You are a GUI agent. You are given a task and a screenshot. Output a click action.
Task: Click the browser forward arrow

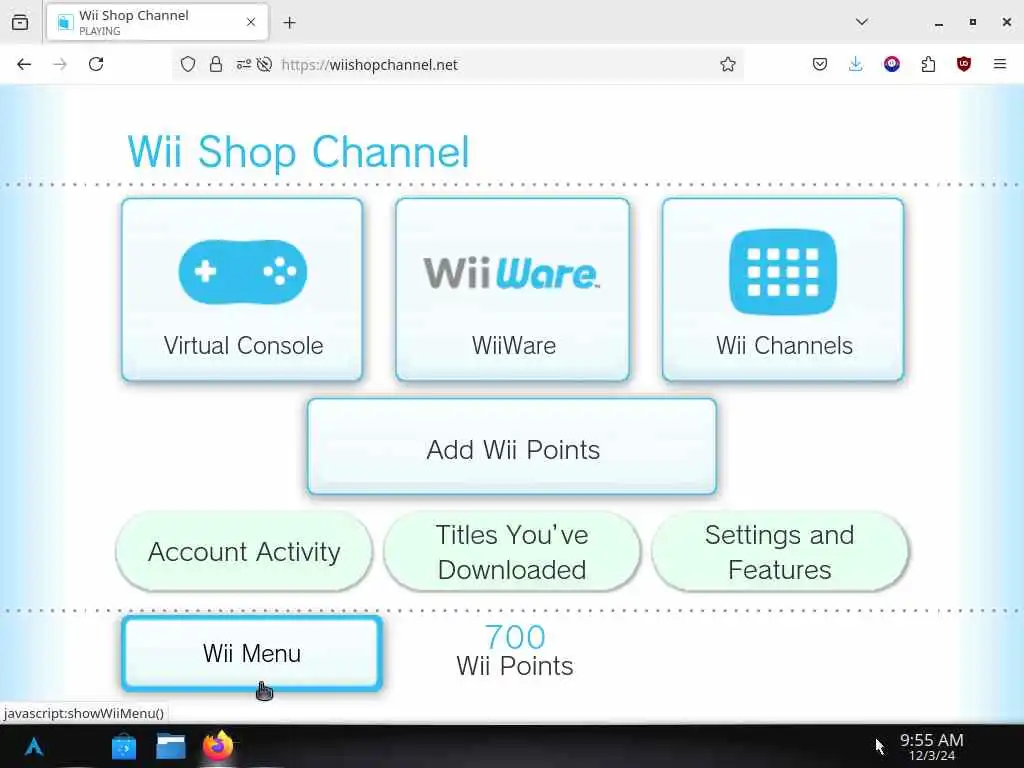[x=60, y=64]
